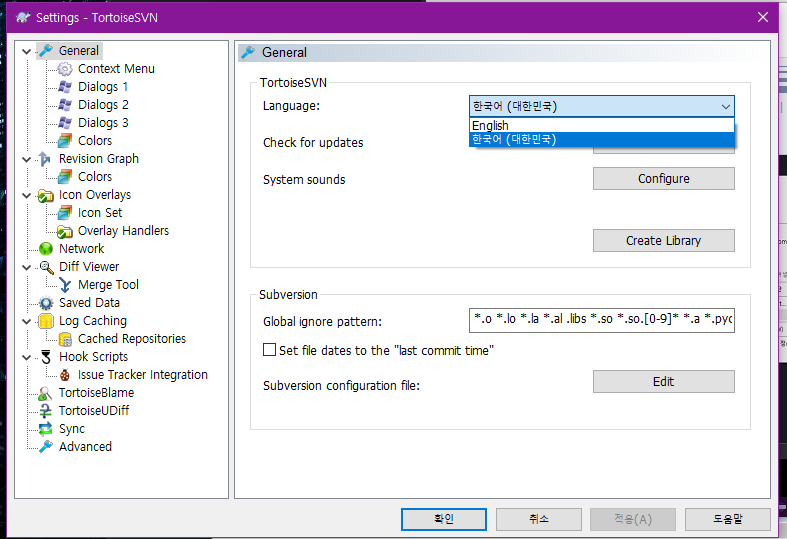Open the Network settings page

pyautogui.click(x=81, y=249)
